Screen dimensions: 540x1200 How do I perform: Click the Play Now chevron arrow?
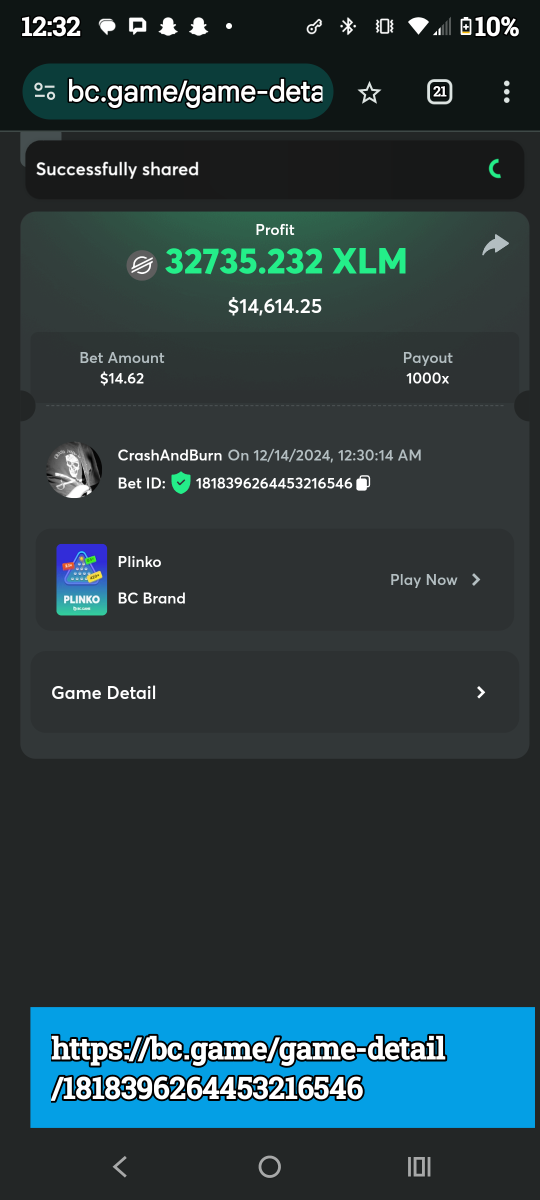476,580
